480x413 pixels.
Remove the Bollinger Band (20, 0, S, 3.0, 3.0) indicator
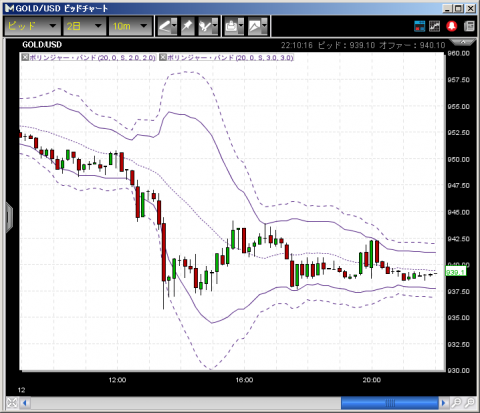tap(163, 57)
